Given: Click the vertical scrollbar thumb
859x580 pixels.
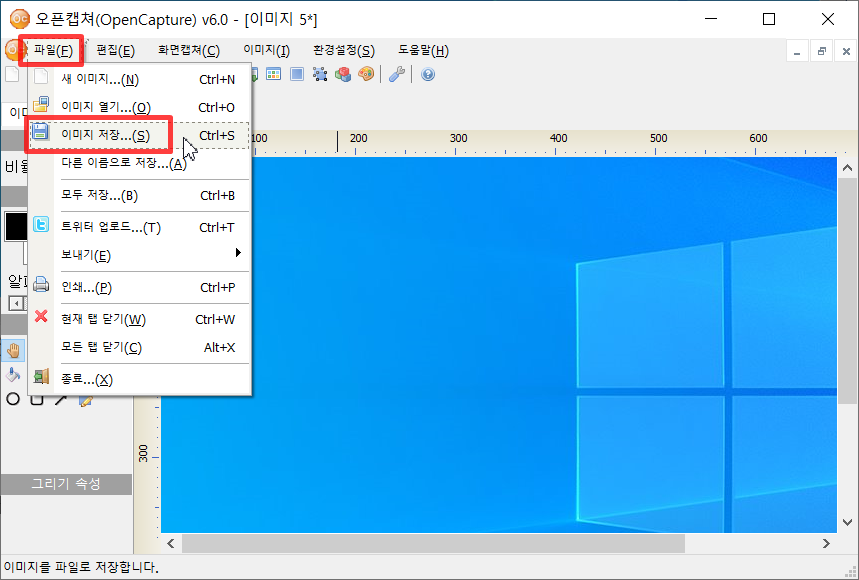Looking at the screenshot, I should click(847, 291).
